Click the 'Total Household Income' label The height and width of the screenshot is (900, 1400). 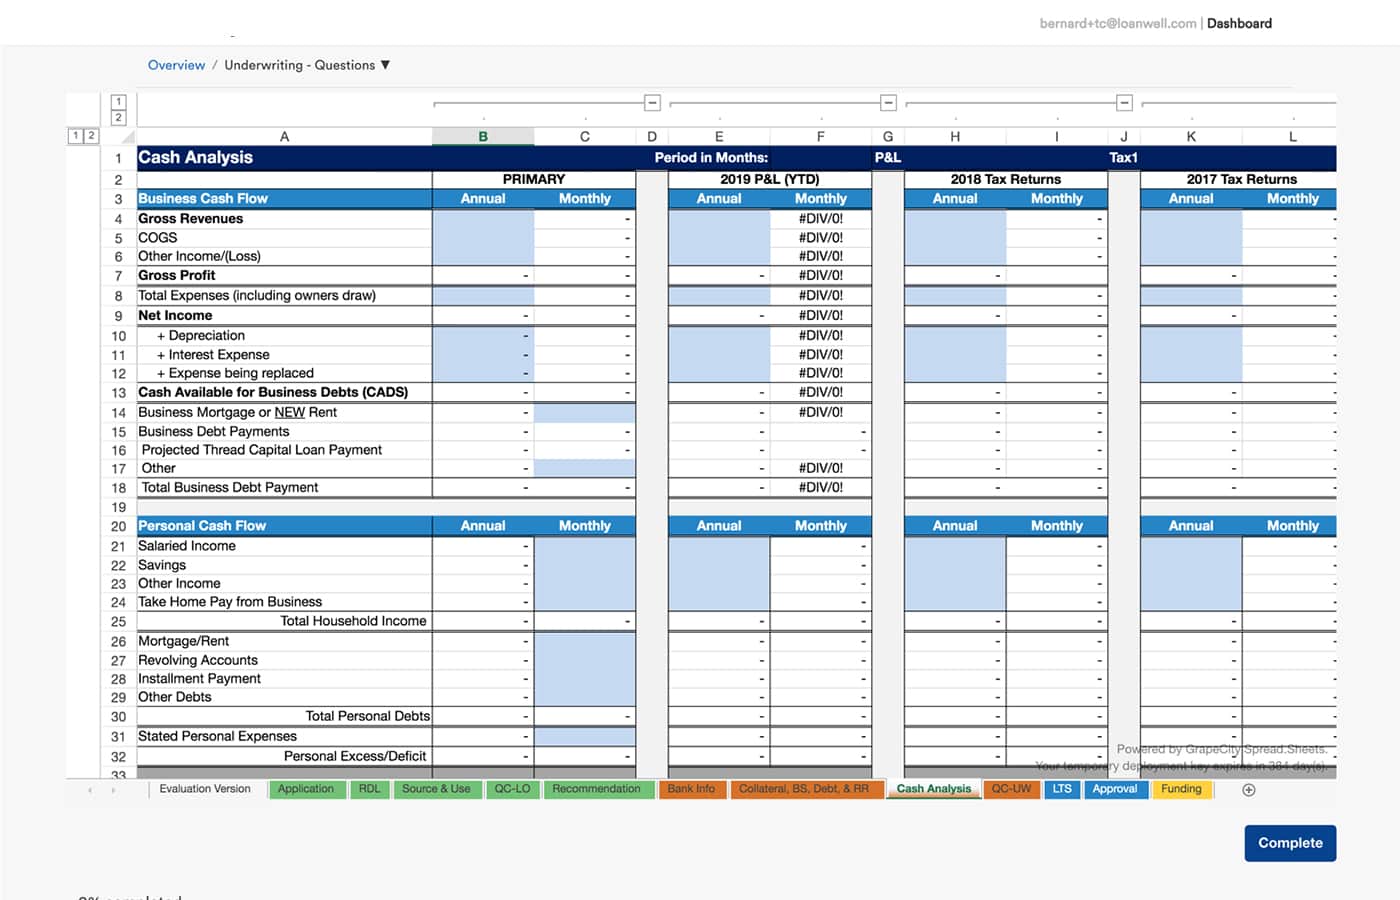click(353, 621)
